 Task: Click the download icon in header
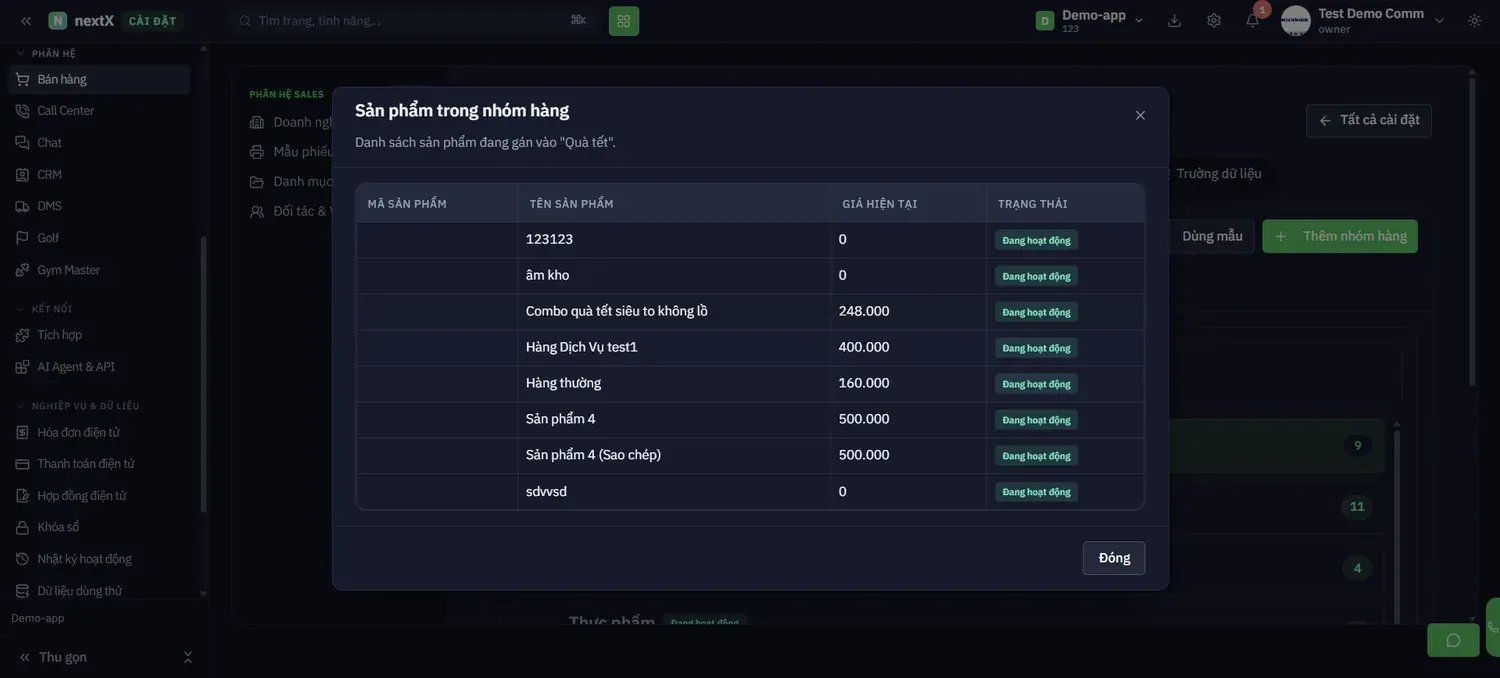tap(1174, 21)
